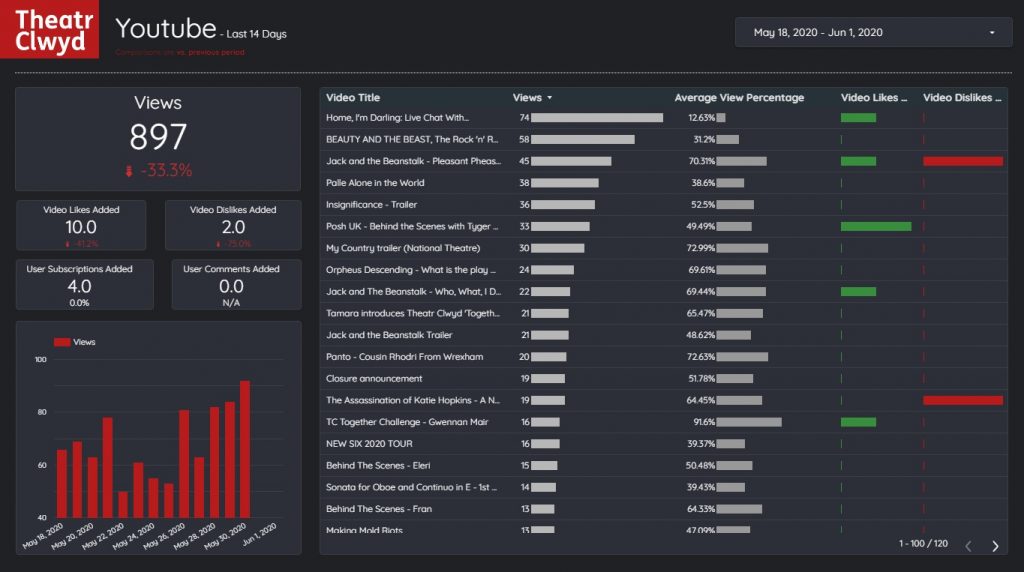Select the Video Dislikes Added 2.0 scorecard
The width and height of the screenshot is (1024, 572).
click(x=233, y=225)
